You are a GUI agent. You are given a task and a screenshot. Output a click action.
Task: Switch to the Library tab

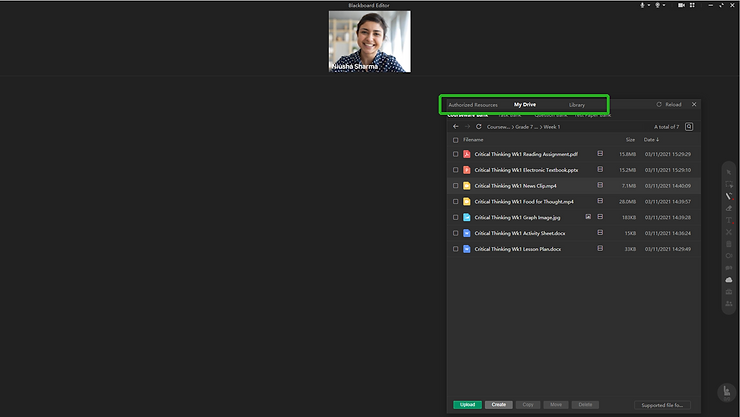[577, 105]
